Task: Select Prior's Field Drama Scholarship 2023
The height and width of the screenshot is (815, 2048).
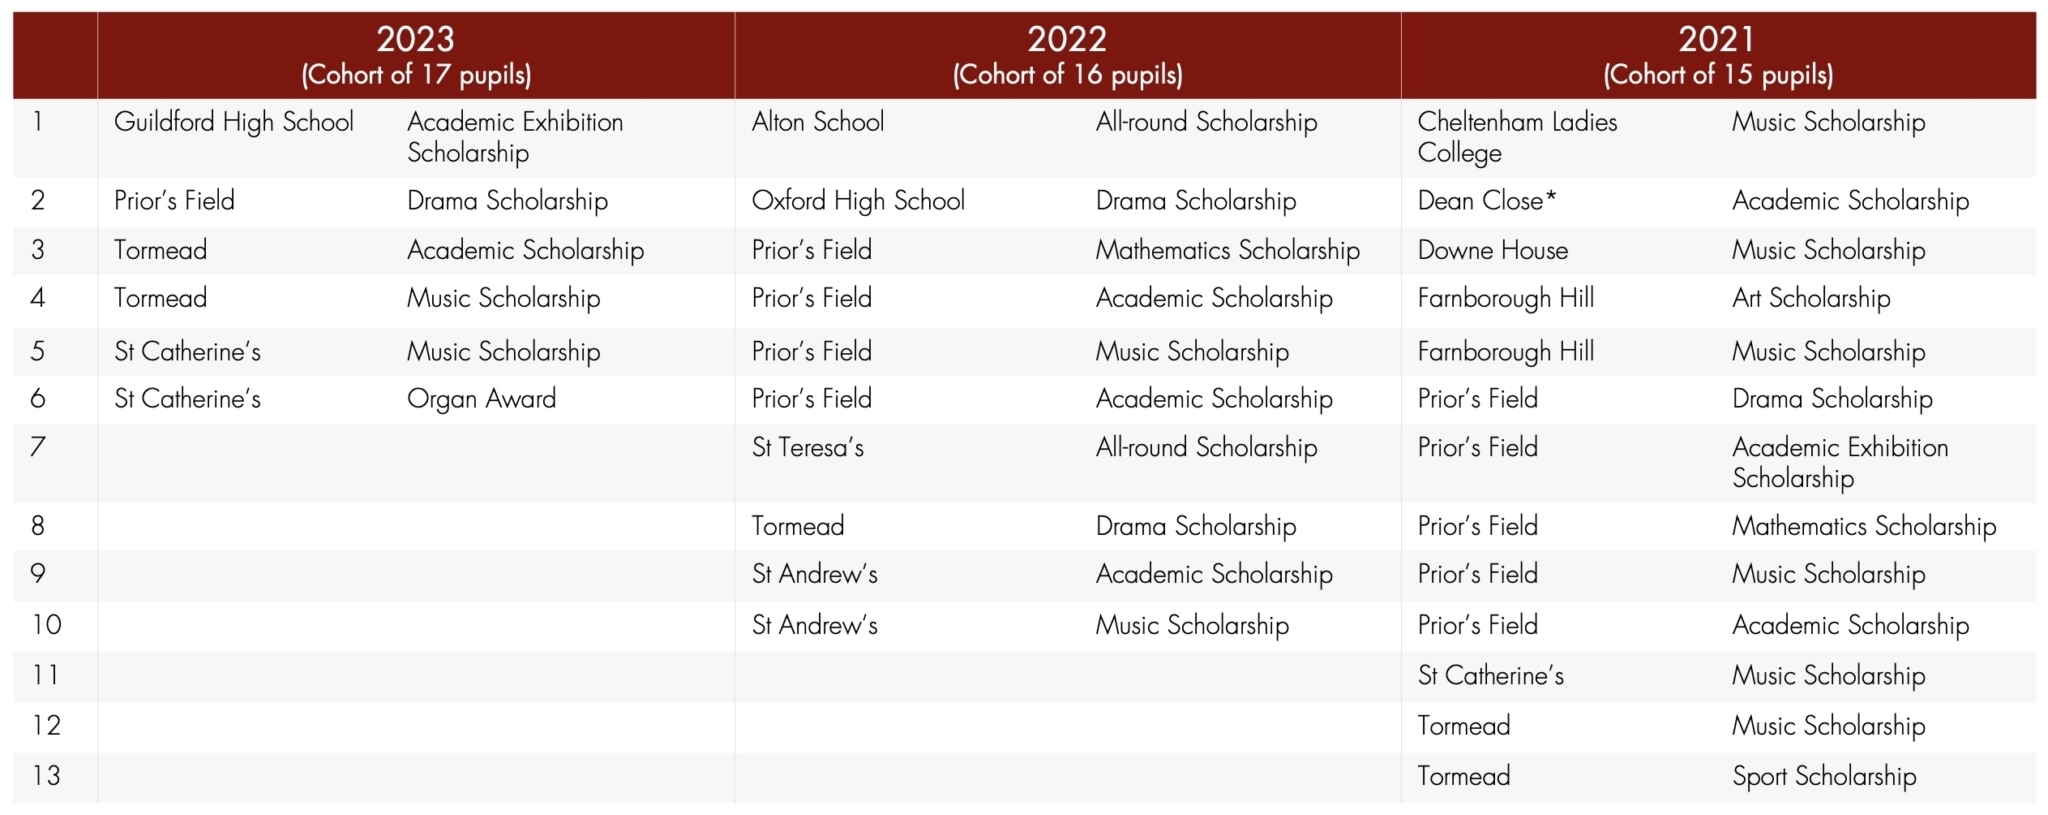Action: pos(416,201)
